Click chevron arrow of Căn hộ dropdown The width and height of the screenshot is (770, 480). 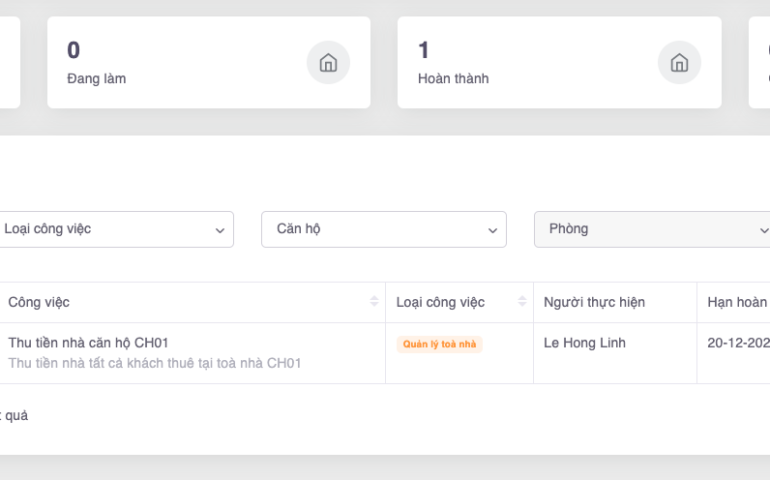point(492,230)
